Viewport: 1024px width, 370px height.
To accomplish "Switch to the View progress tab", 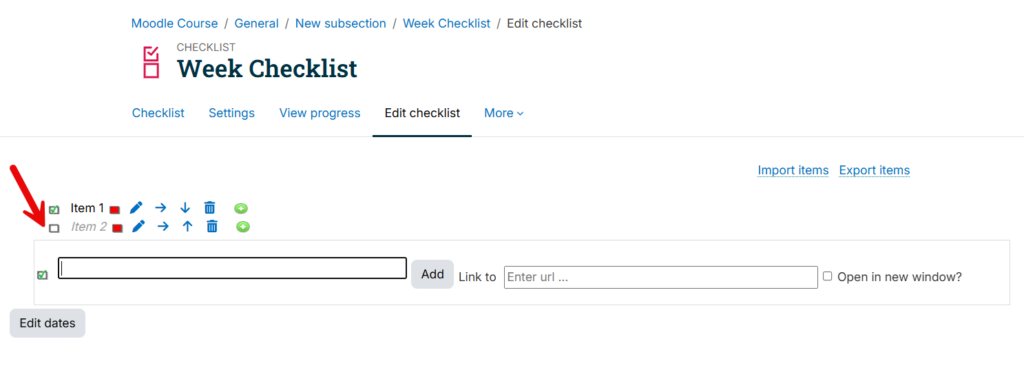I will click(x=320, y=114).
